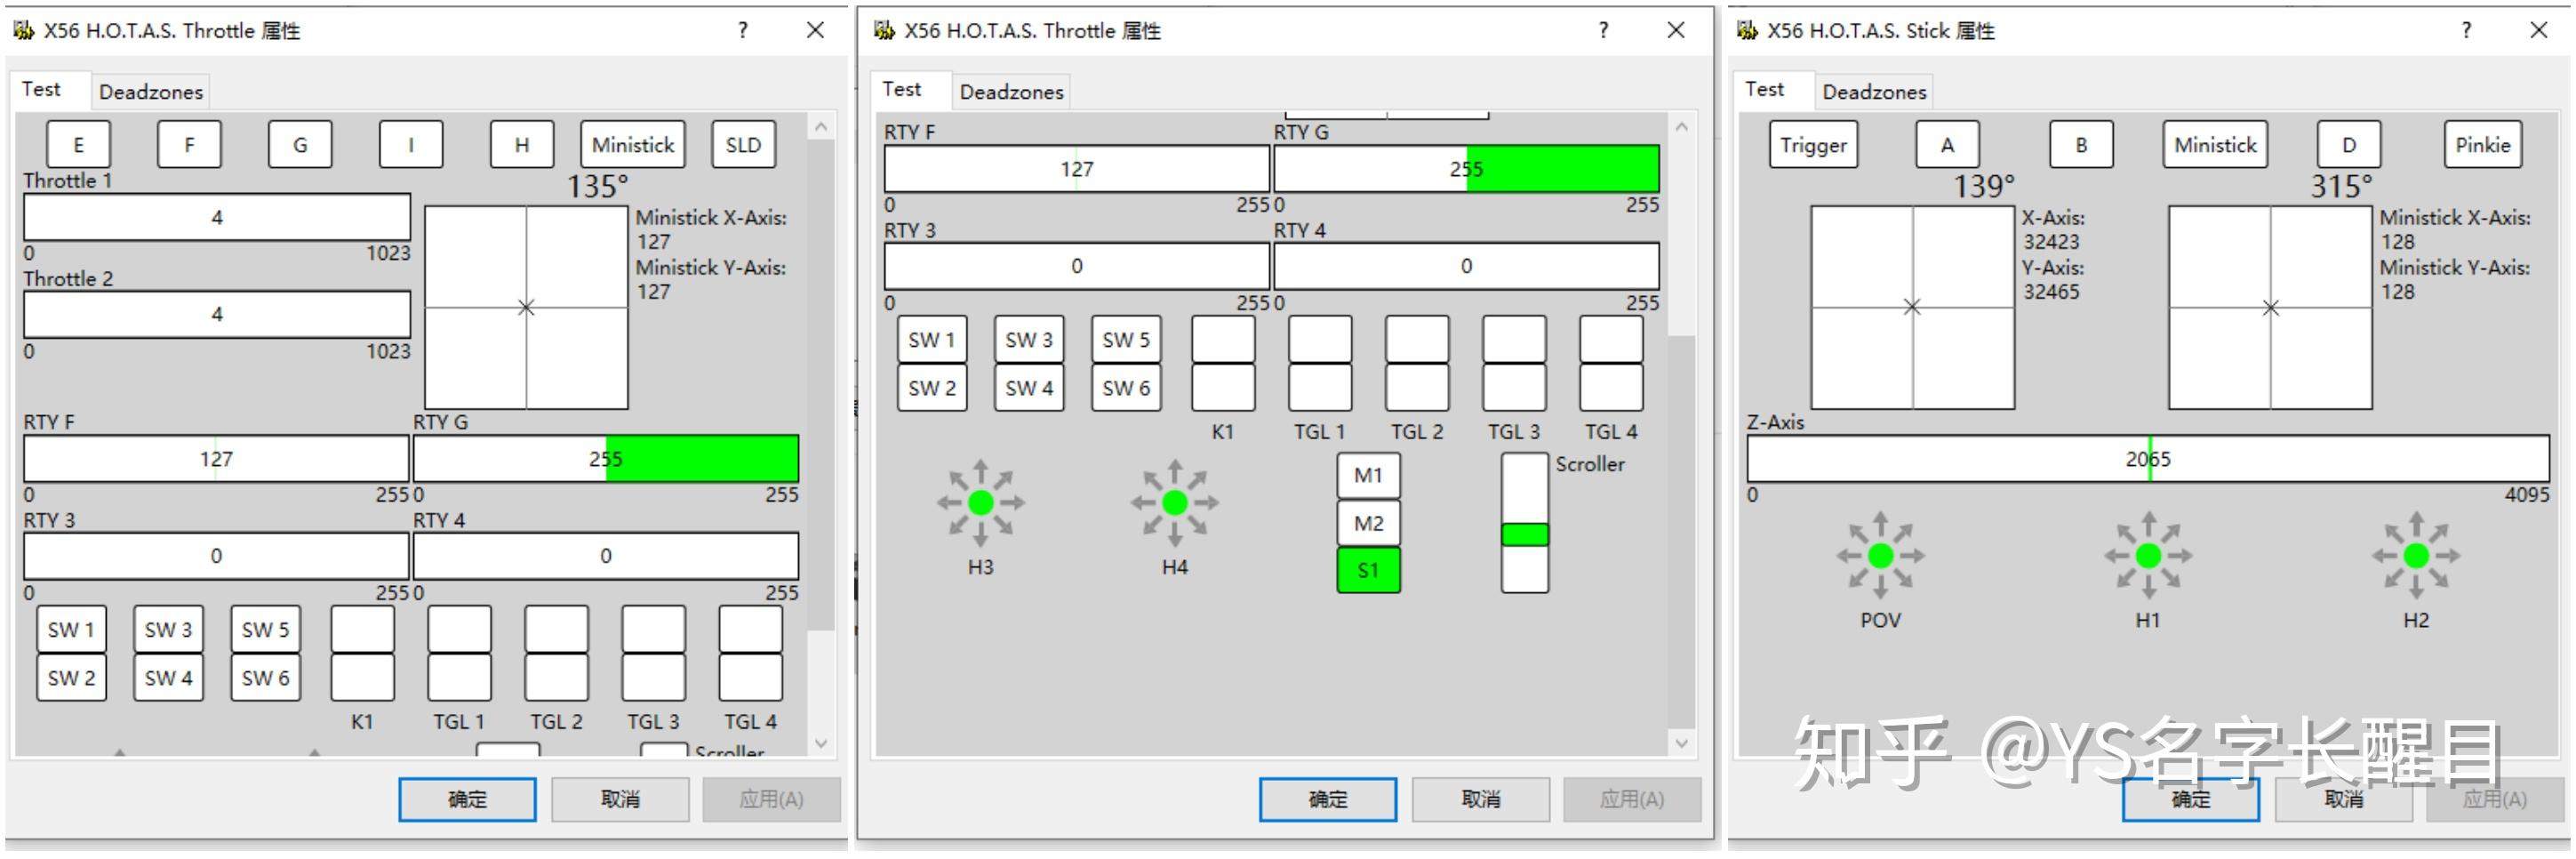Click Ministick crosshair box in Stick window
The image size is (2576, 859).
click(x=2270, y=307)
